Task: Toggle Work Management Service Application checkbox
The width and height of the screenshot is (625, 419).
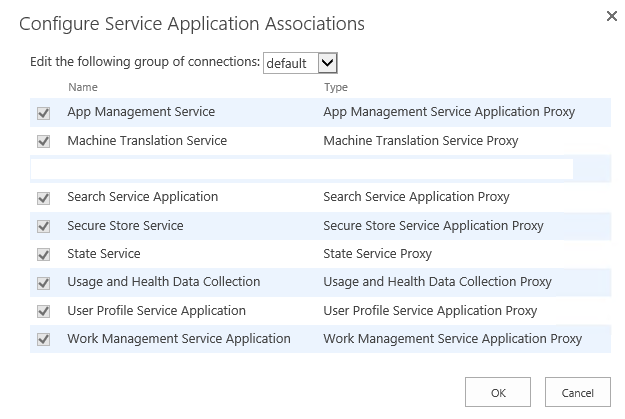Action: pos(44,340)
